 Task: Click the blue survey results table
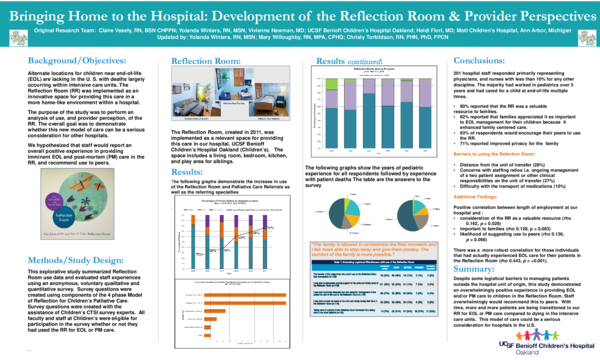374,288
